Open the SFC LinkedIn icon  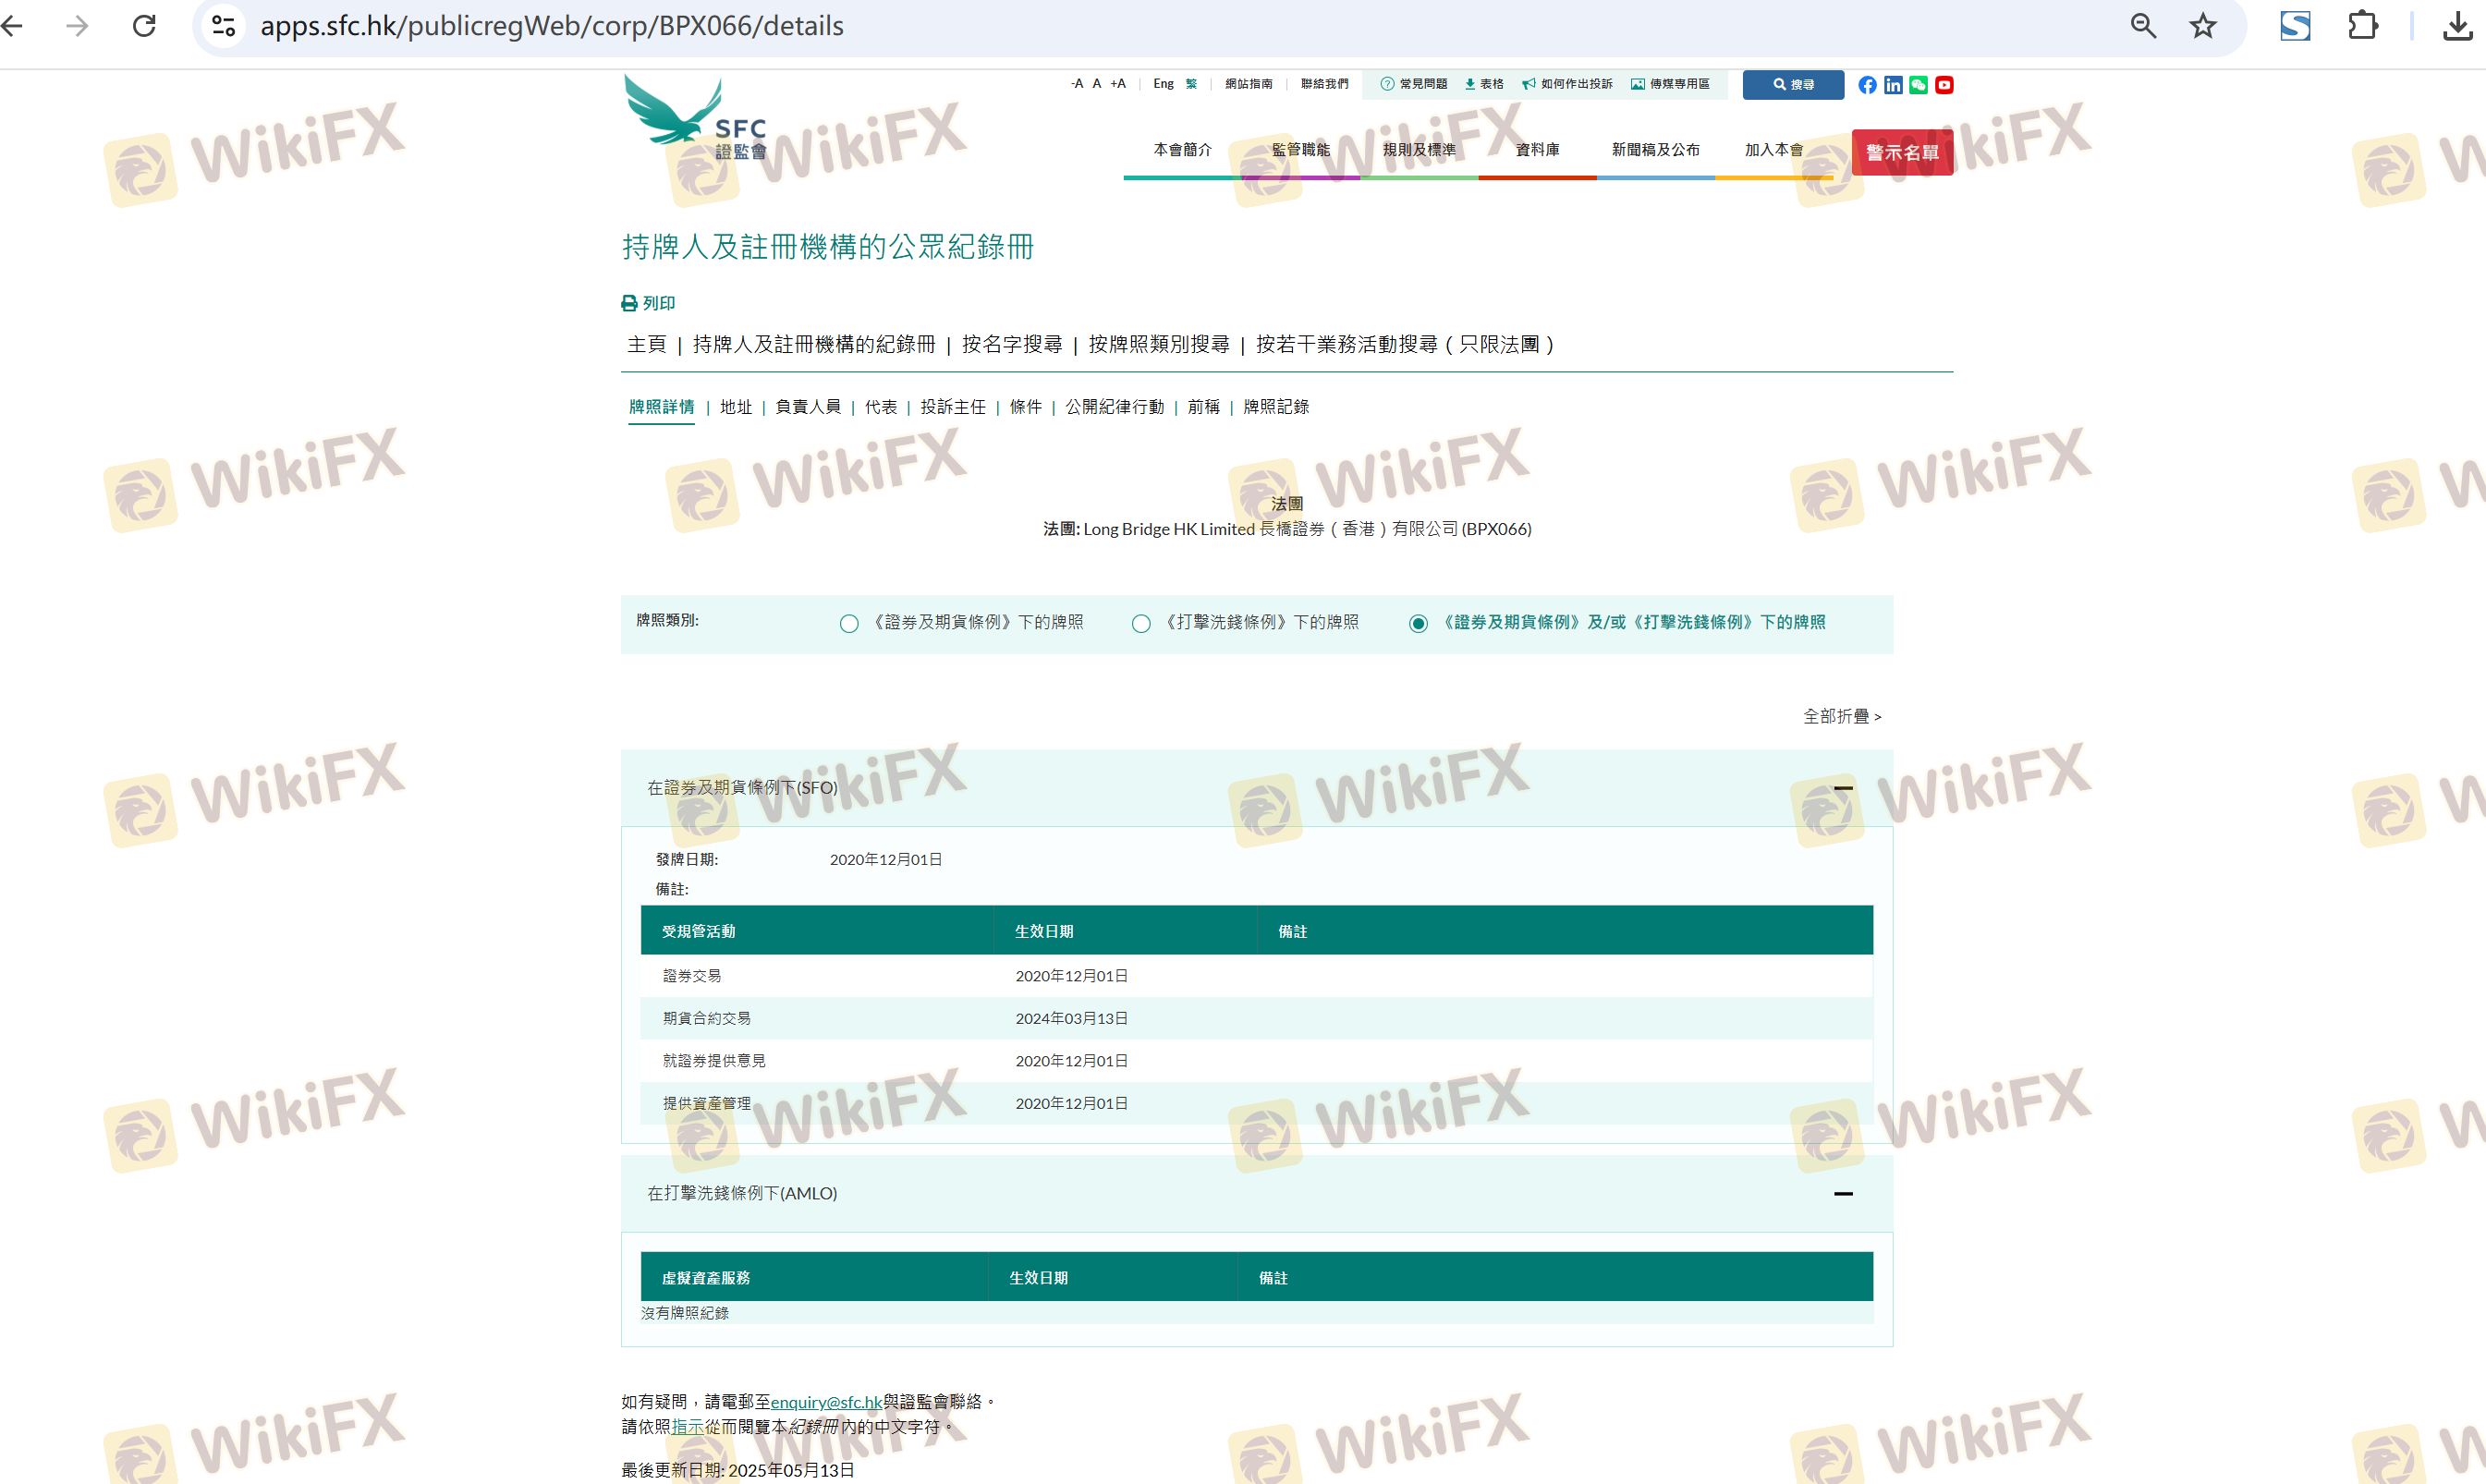[1892, 85]
